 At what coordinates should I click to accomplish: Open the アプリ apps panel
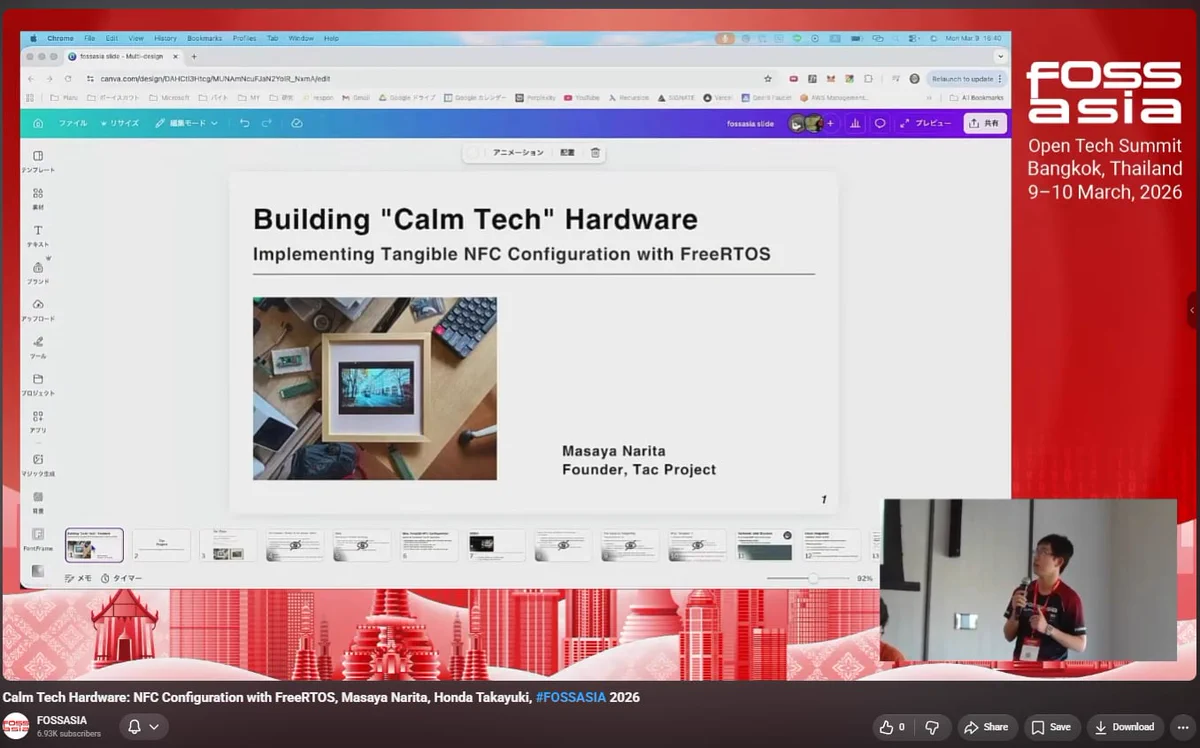point(38,422)
